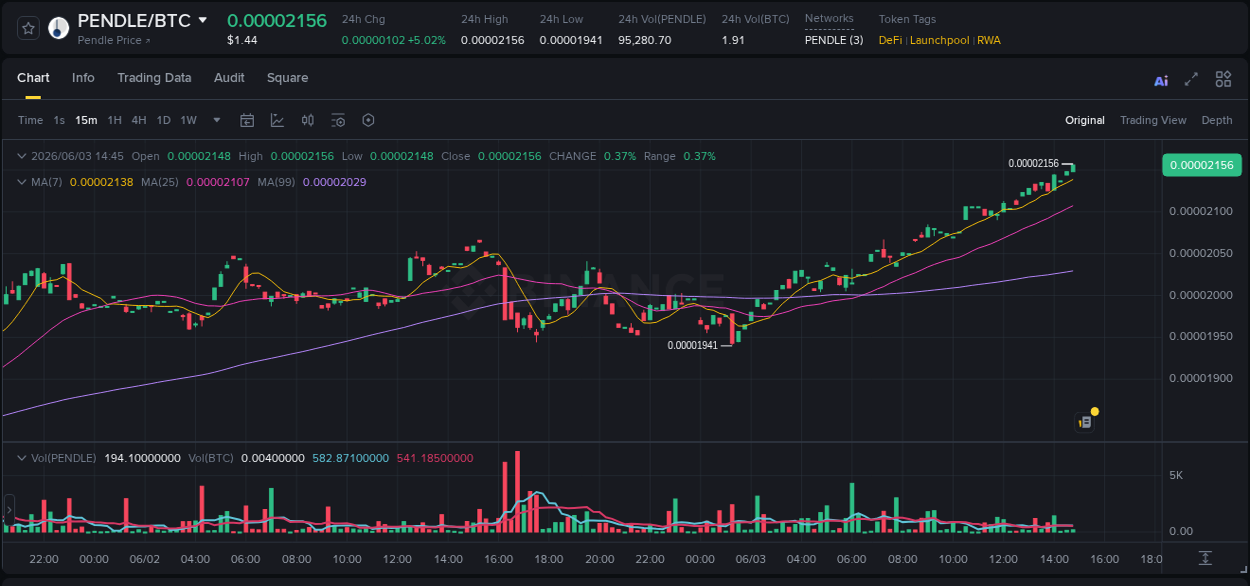Select the 4H interval
Screen dimensions: 1250x586
pos(139,120)
